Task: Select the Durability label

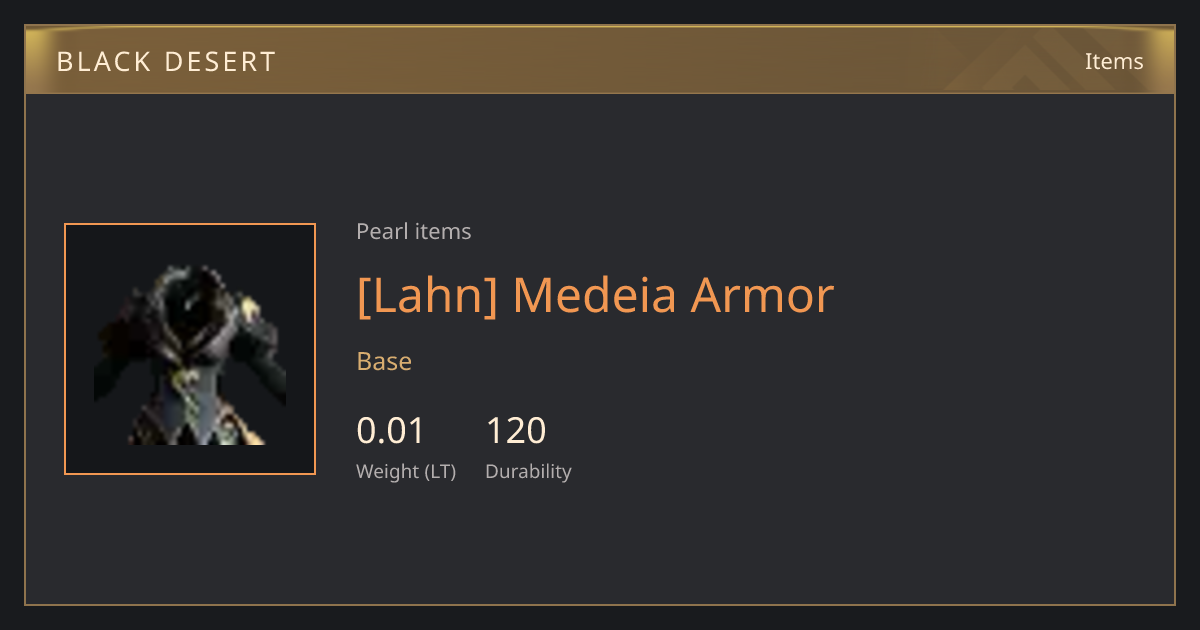Action: [528, 471]
